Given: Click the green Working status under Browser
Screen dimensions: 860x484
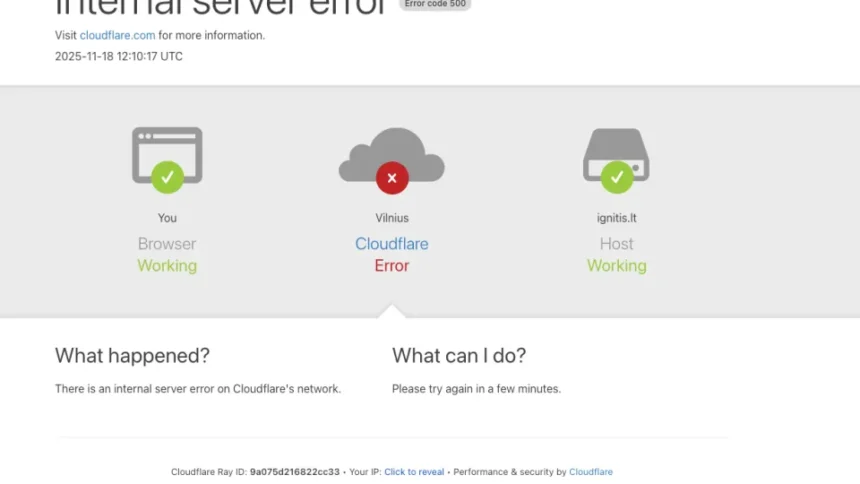Looking at the screenshot, I should (167, 266).
